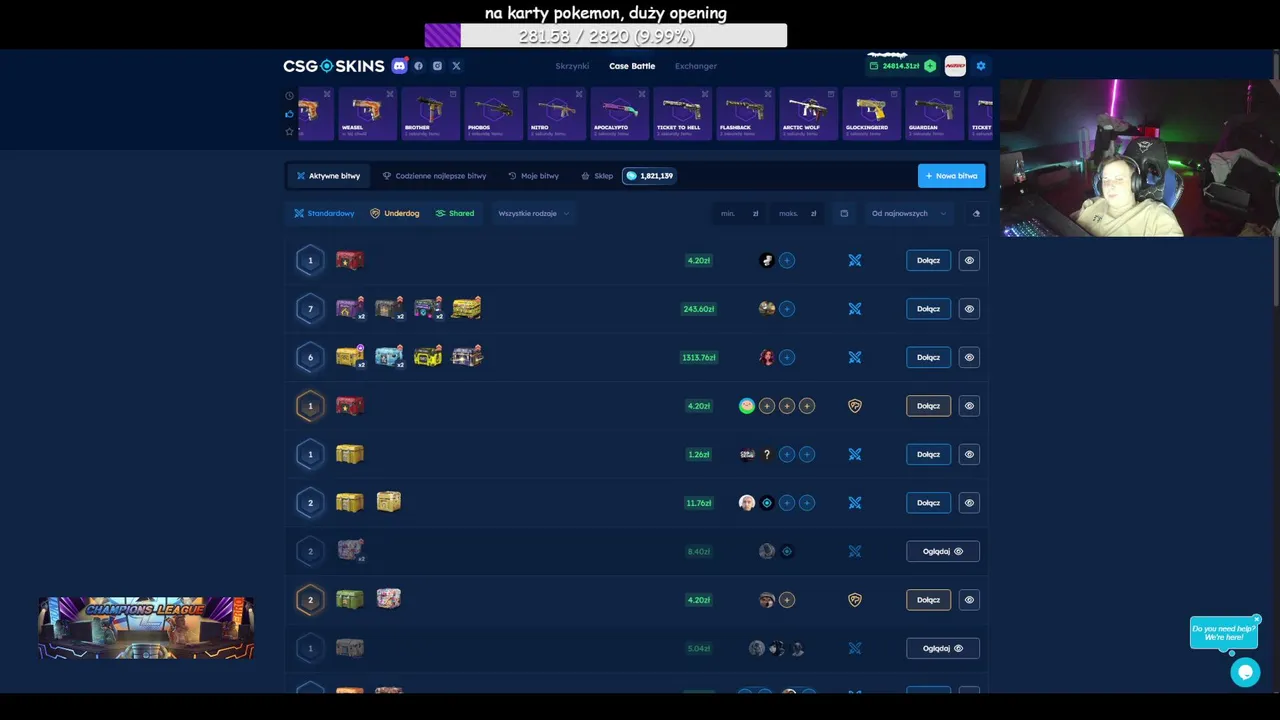
Task: Preview the 11.76zł battle eye icon
Action: pos(969,503)
